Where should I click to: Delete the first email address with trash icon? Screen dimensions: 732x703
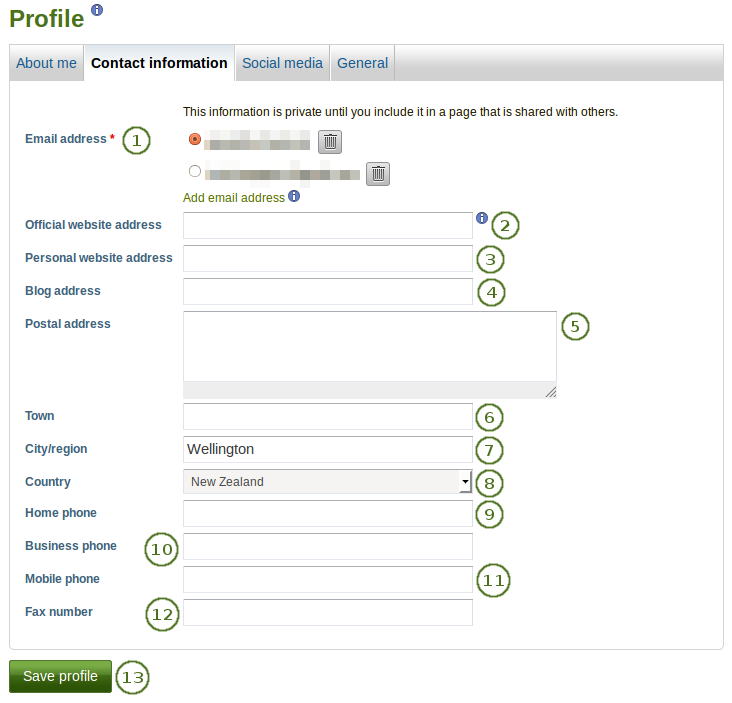point(330,142)
